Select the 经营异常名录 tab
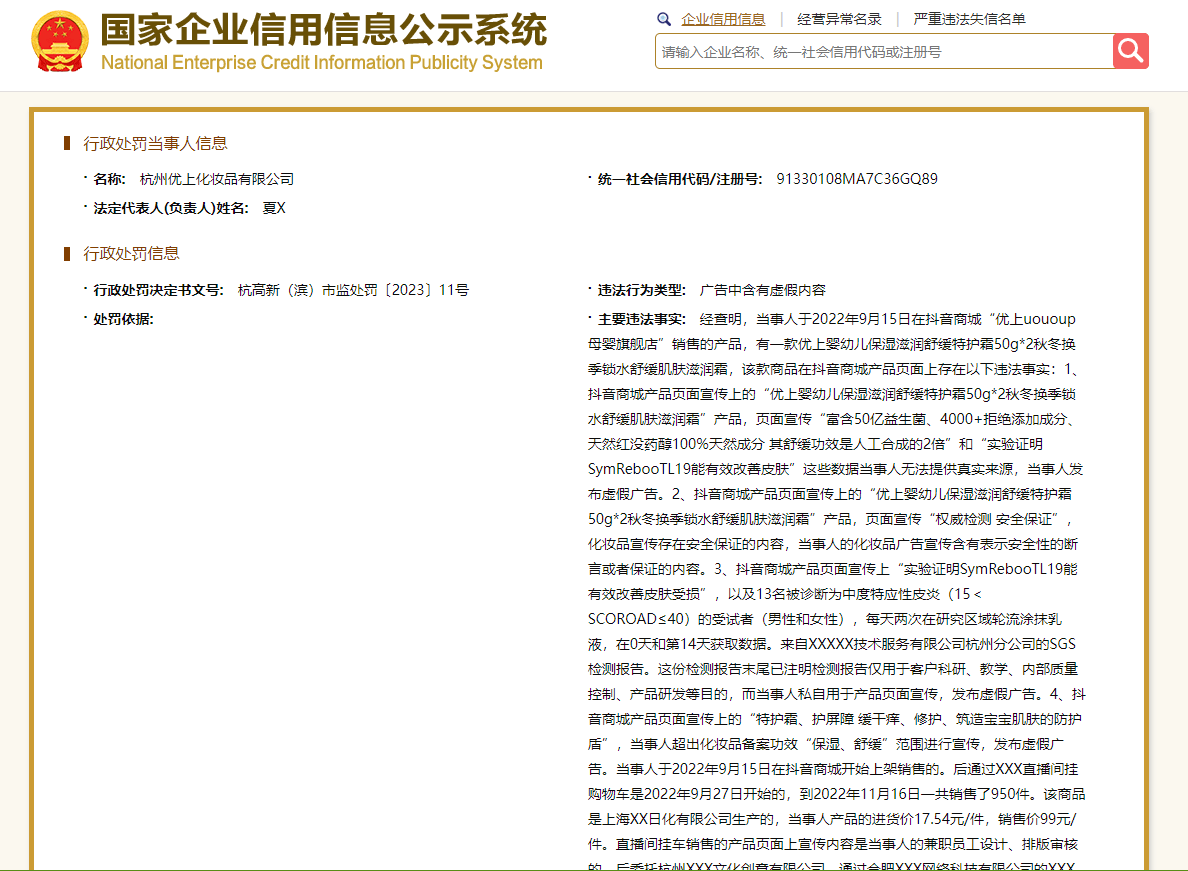Image resolution: width=1188 pixels, height=871 pixels. click(839, 19)
